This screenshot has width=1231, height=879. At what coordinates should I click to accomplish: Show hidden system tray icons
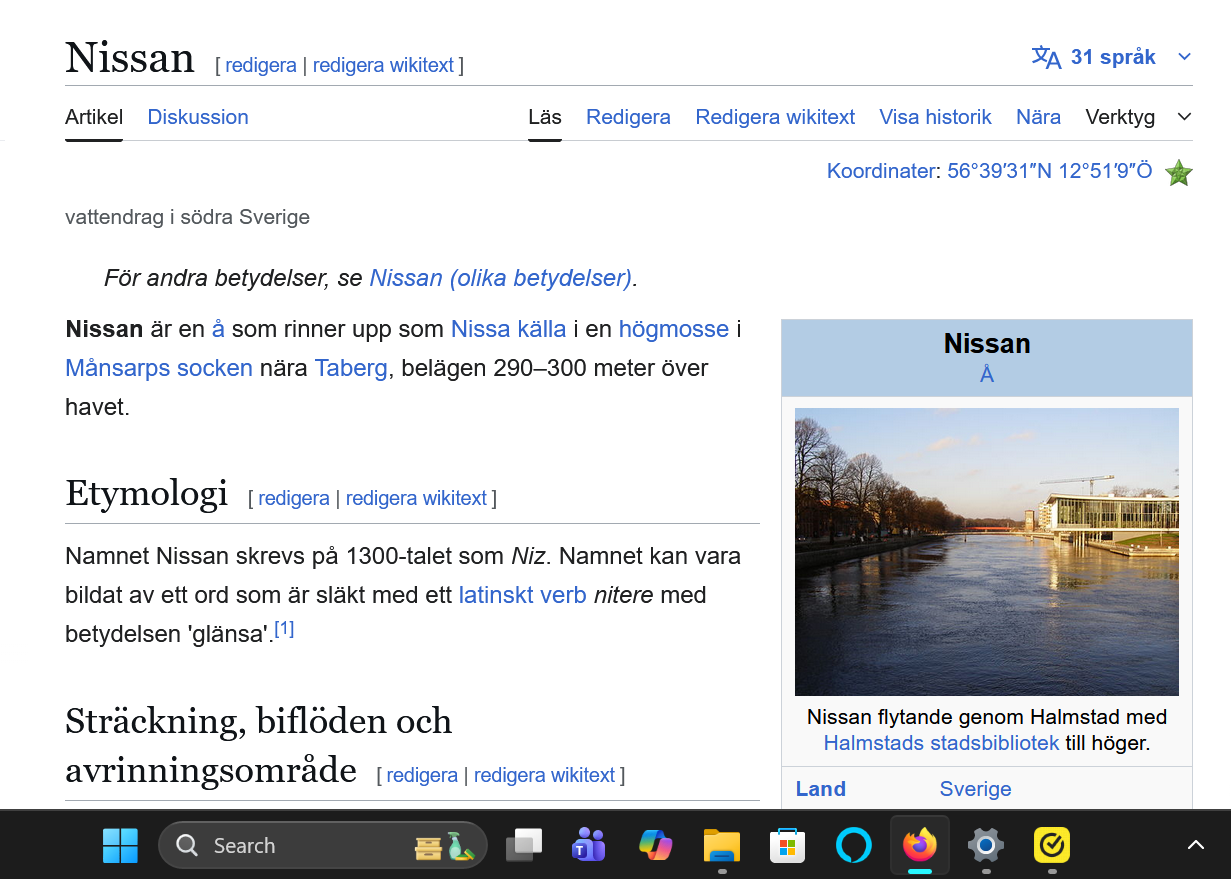pos(1196,846)
